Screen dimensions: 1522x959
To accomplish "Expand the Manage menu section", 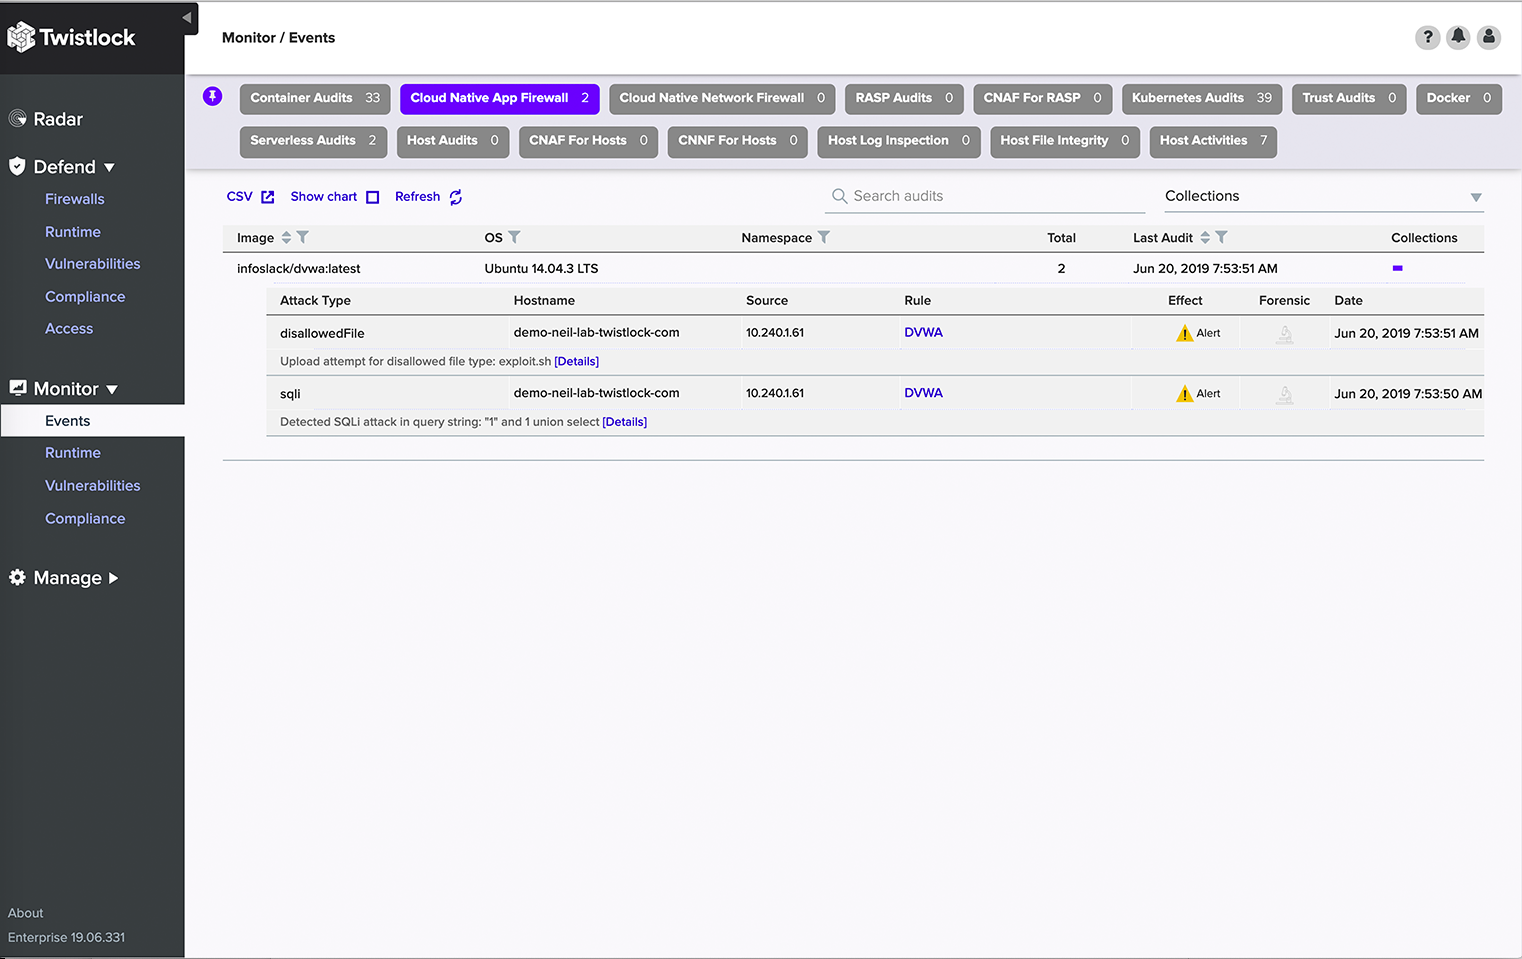I will (113, 578).
